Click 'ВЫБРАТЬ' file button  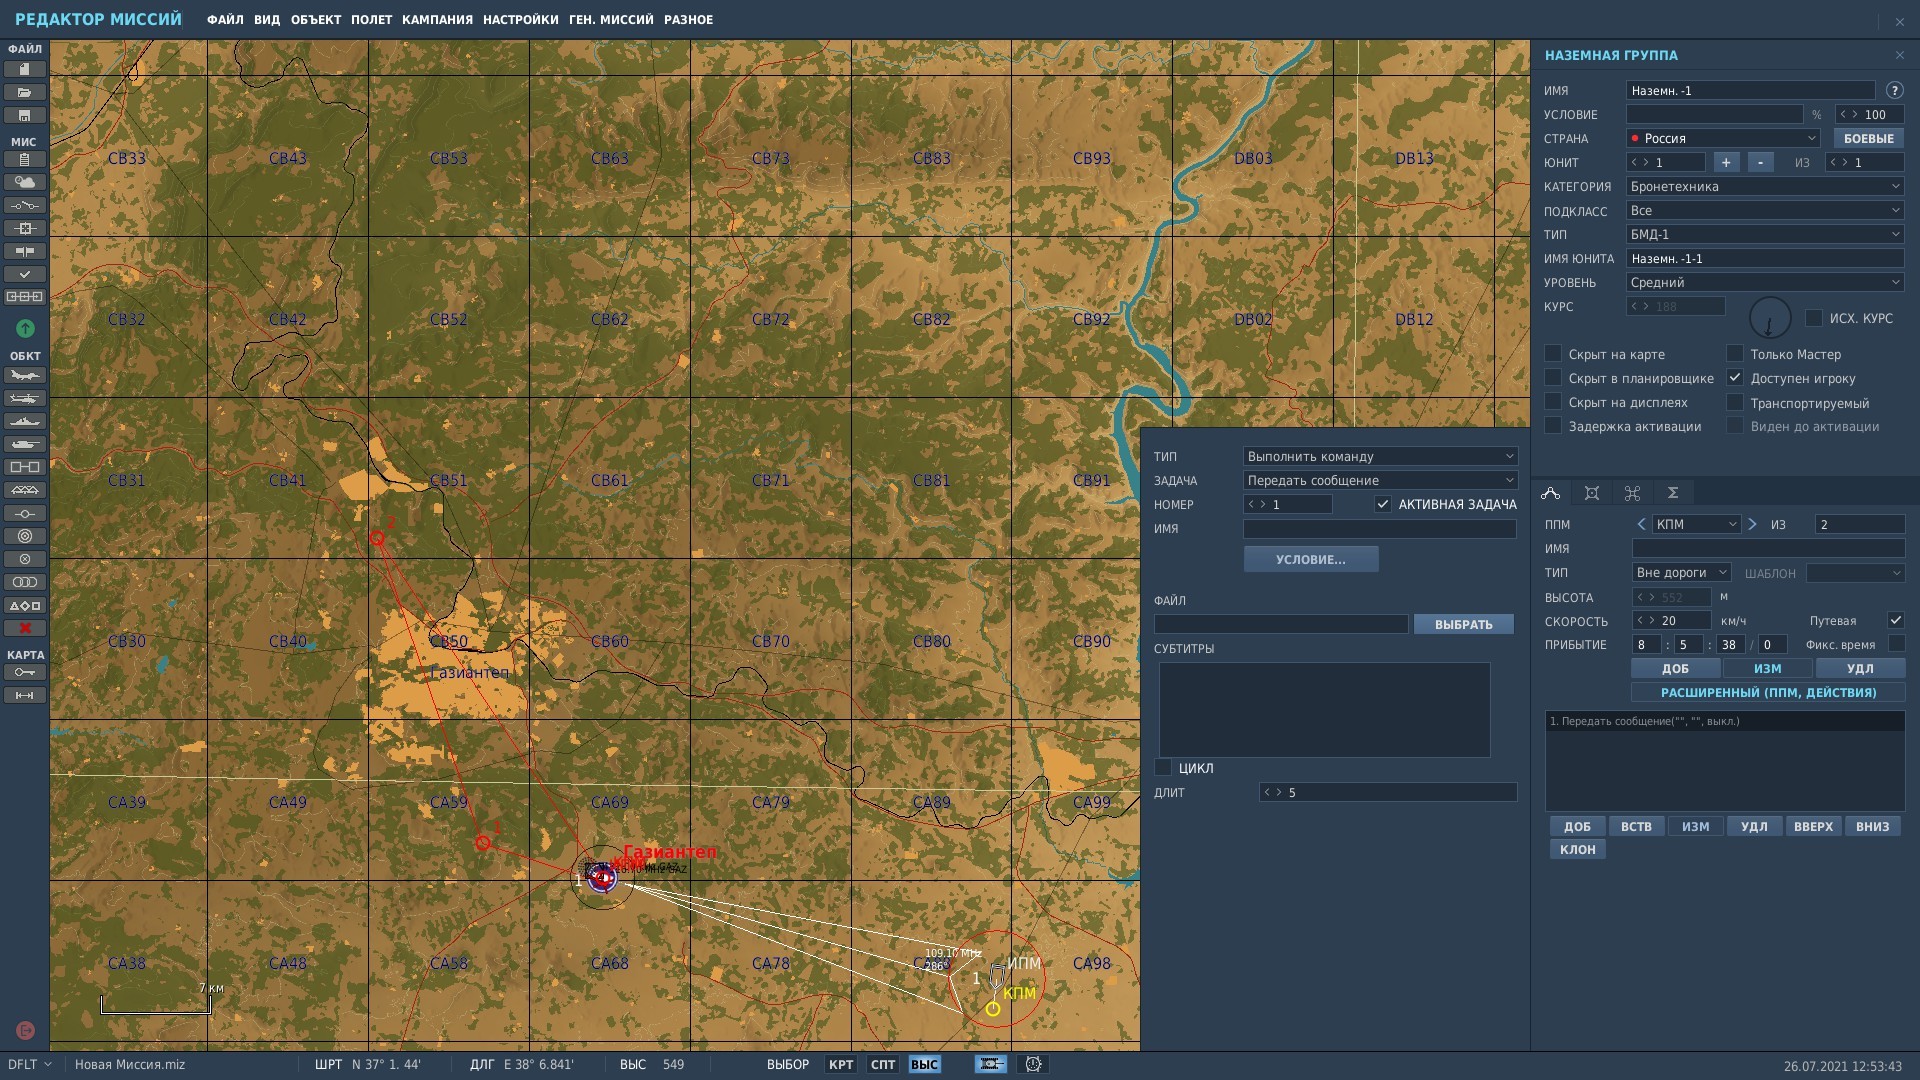click(x=1464, y=625)
